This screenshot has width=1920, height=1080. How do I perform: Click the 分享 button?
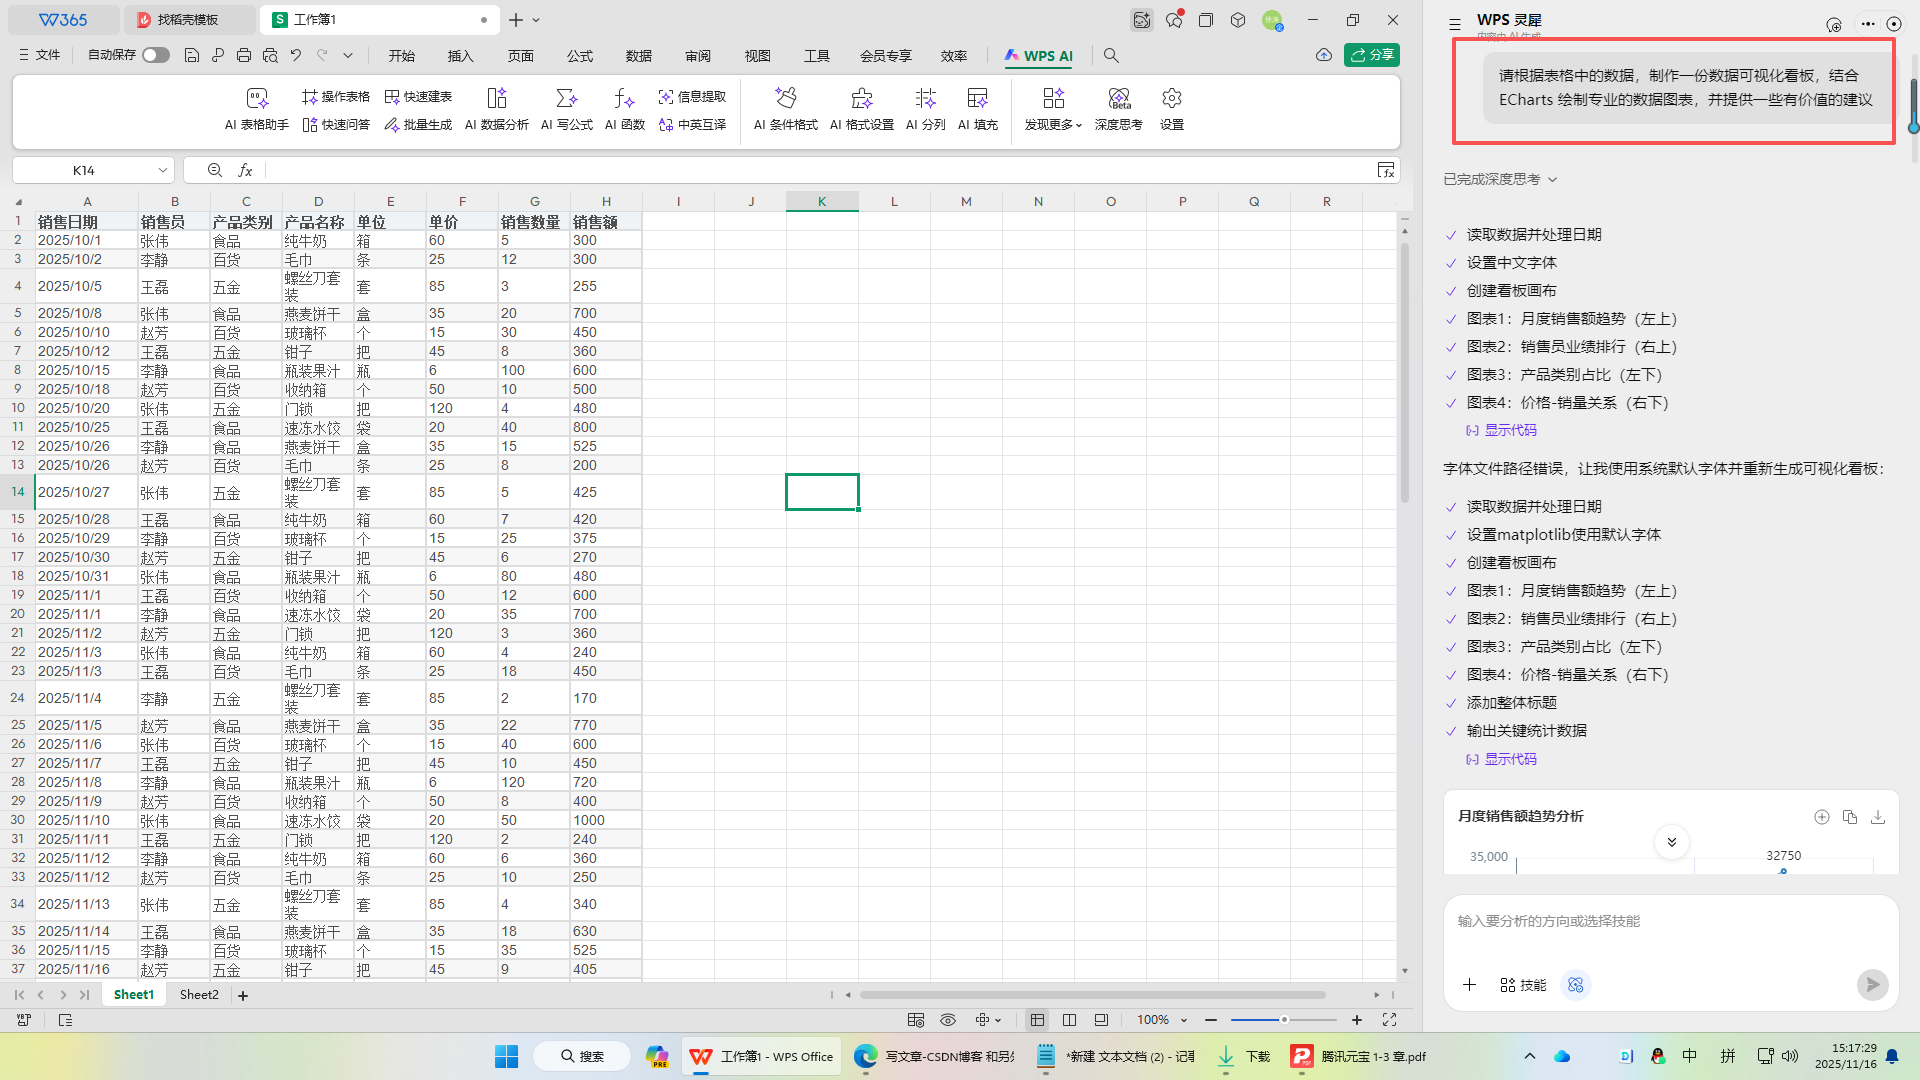pyautogui.click(x=1372, y=55)
